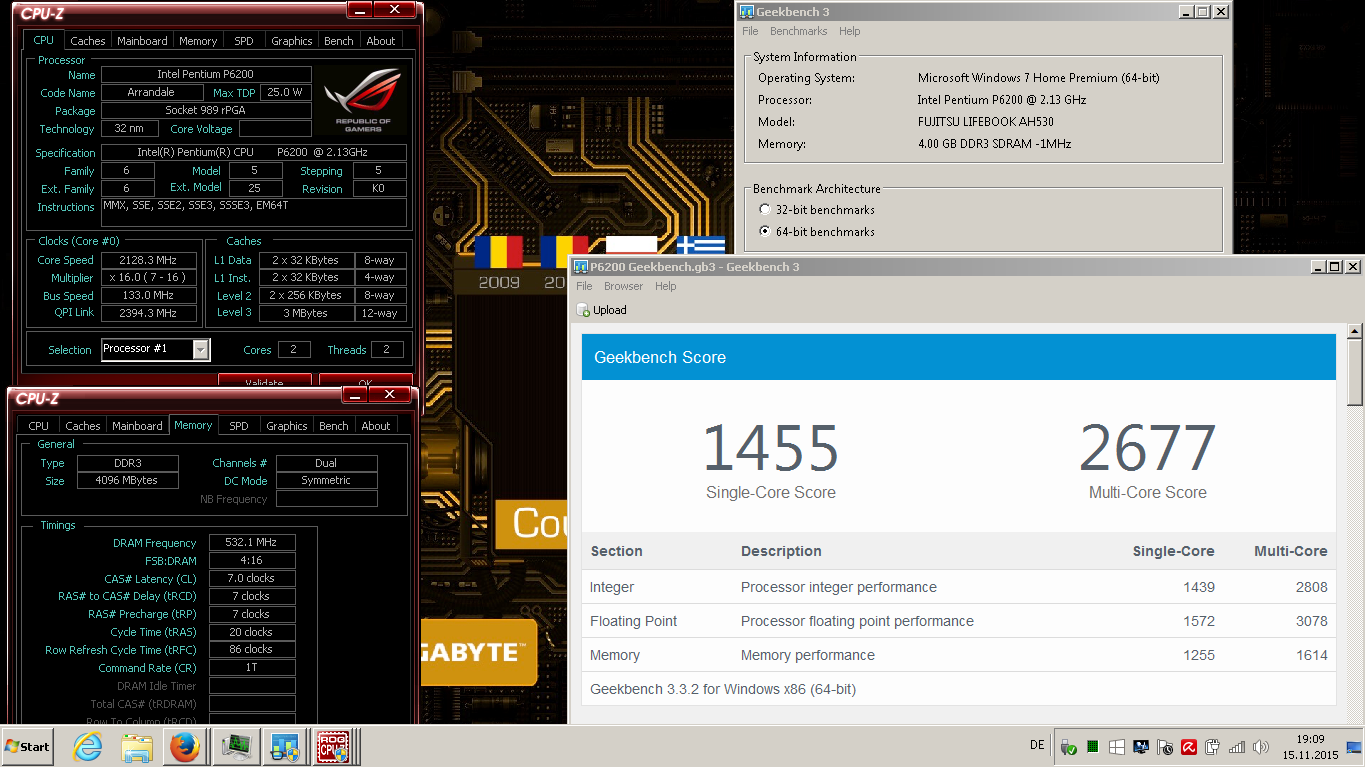Open Help menu in Geekbench 3 window
Image resolution: width=1365 pixels, height=767 pixels.
(849, 31)
